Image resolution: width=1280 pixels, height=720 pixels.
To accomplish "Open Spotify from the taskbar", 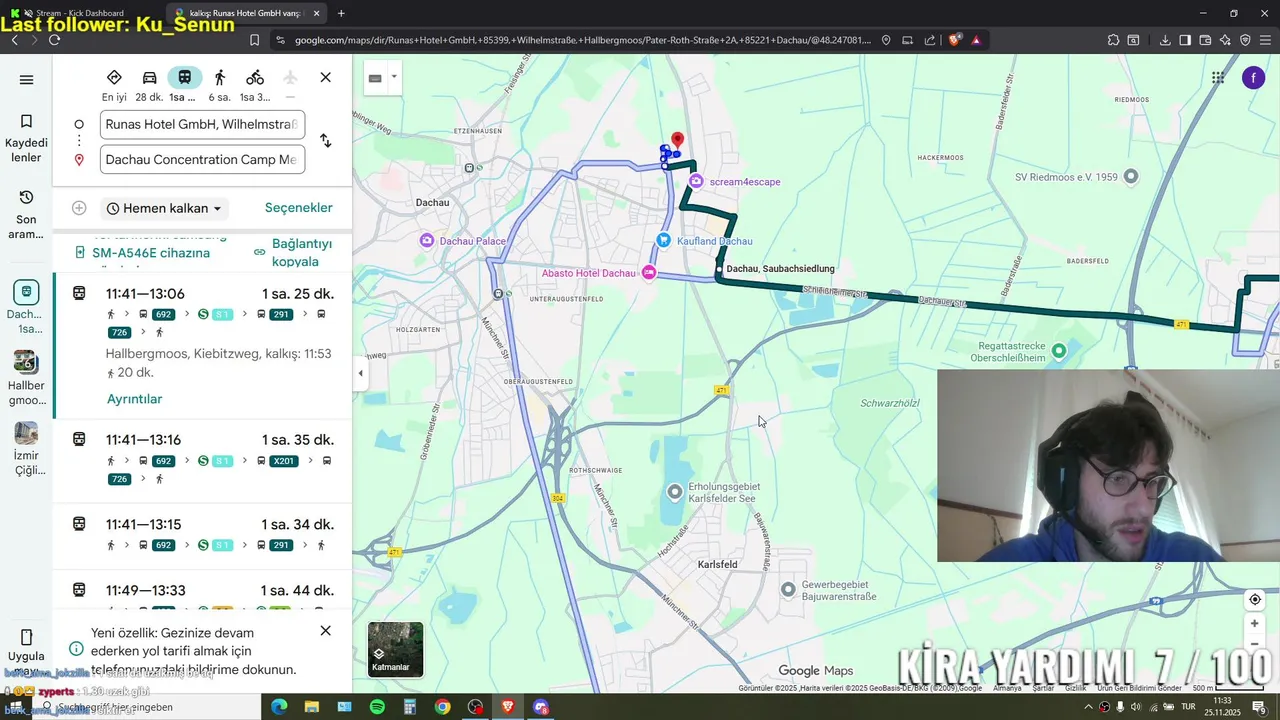I will pos(377,707).
